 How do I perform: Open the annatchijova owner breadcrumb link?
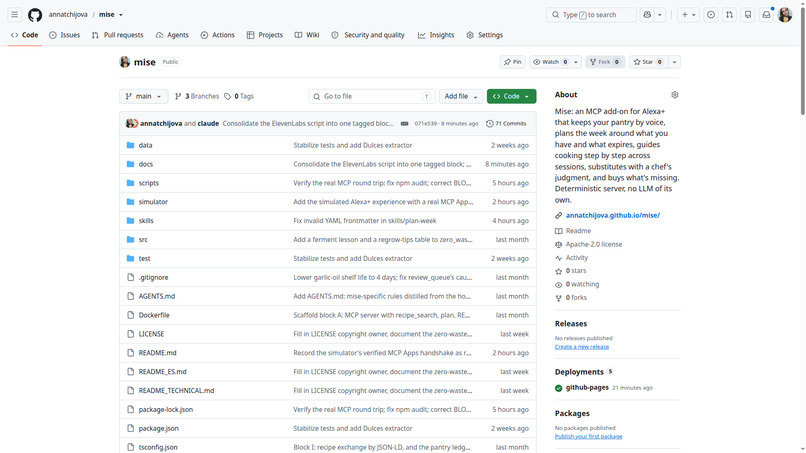pyautogui.click(x=68, y=14)
